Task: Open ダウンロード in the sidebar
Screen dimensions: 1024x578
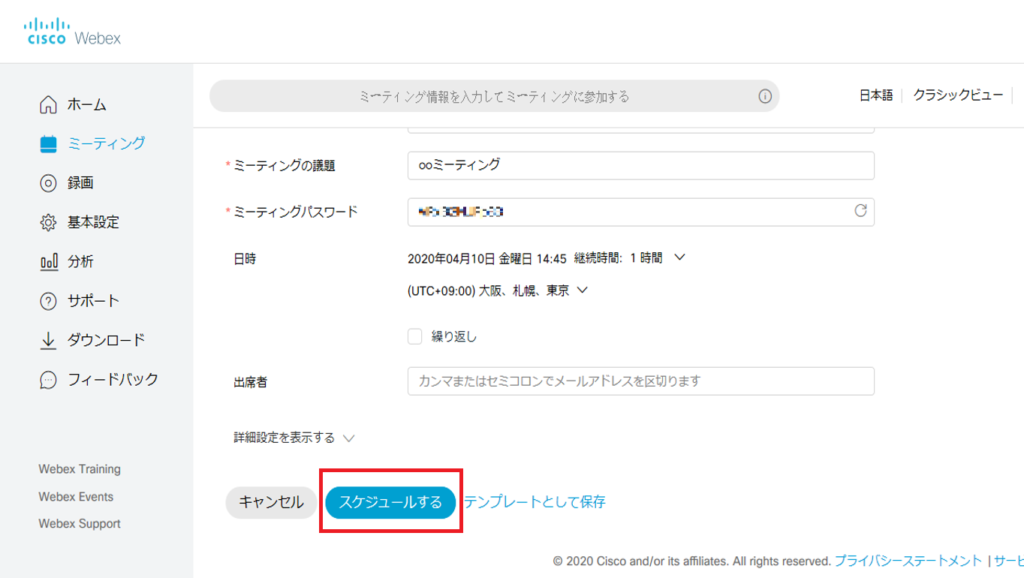Action: [106, 340]
